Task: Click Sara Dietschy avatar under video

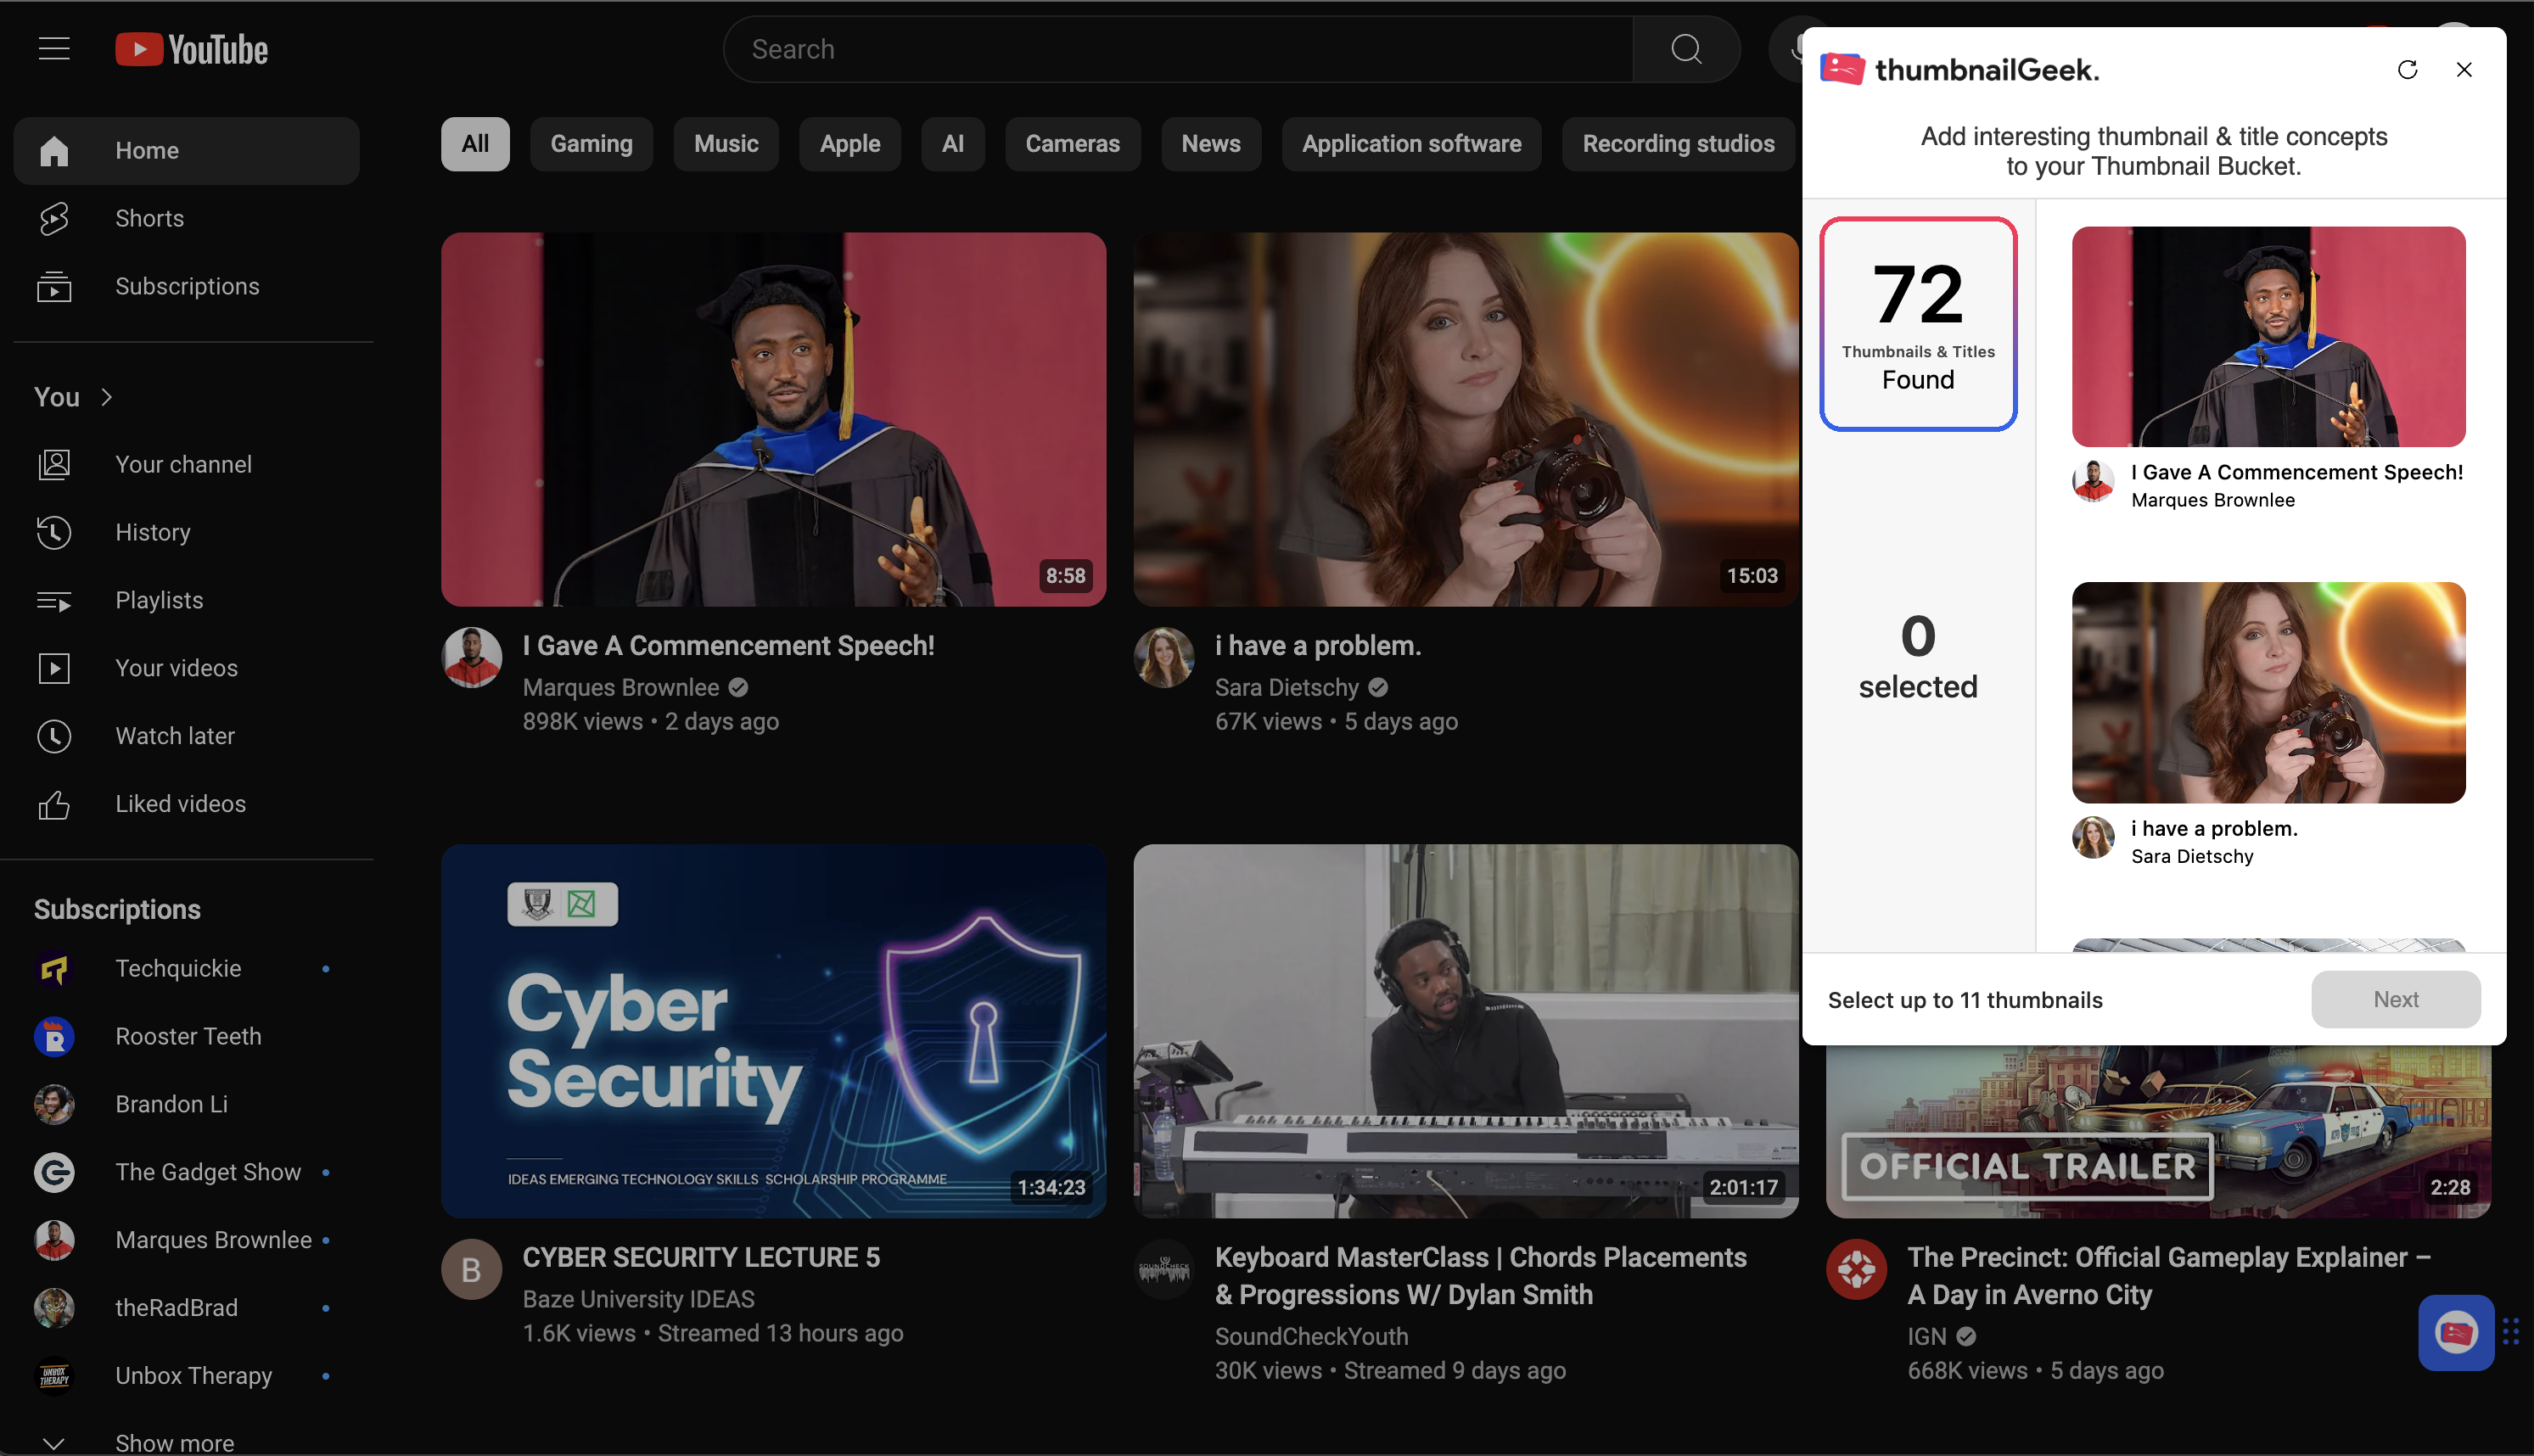Action: click(1164, 657)
